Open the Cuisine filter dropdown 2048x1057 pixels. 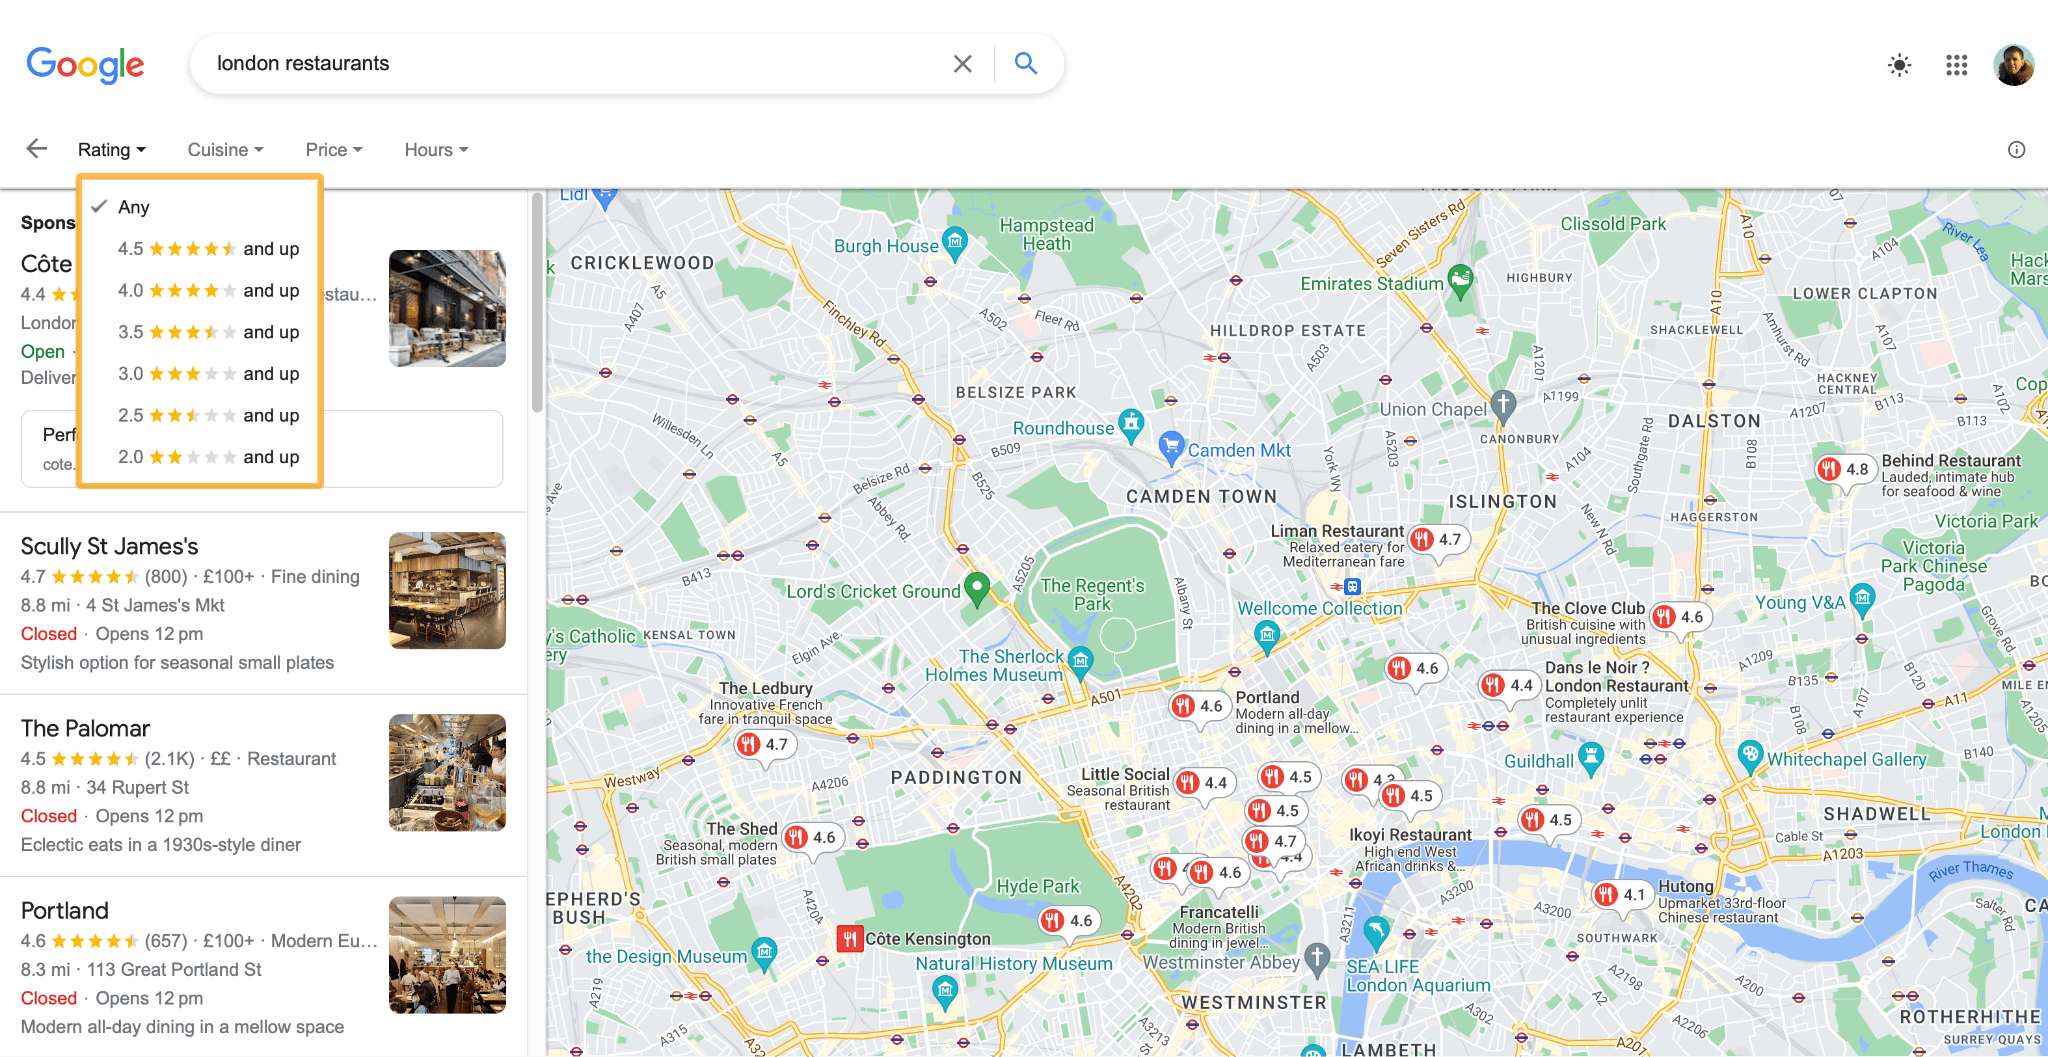click(224, 149)
